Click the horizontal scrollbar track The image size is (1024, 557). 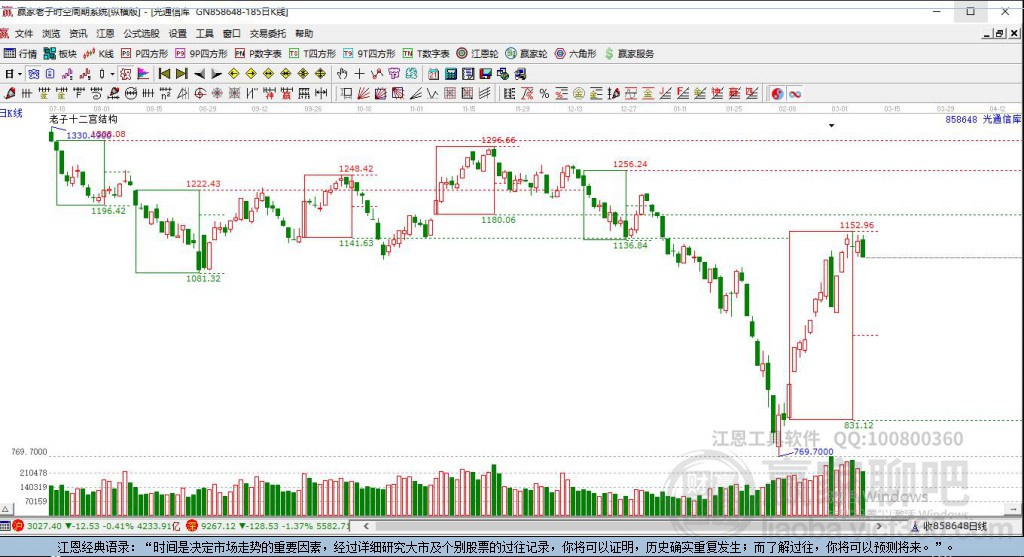622,526
